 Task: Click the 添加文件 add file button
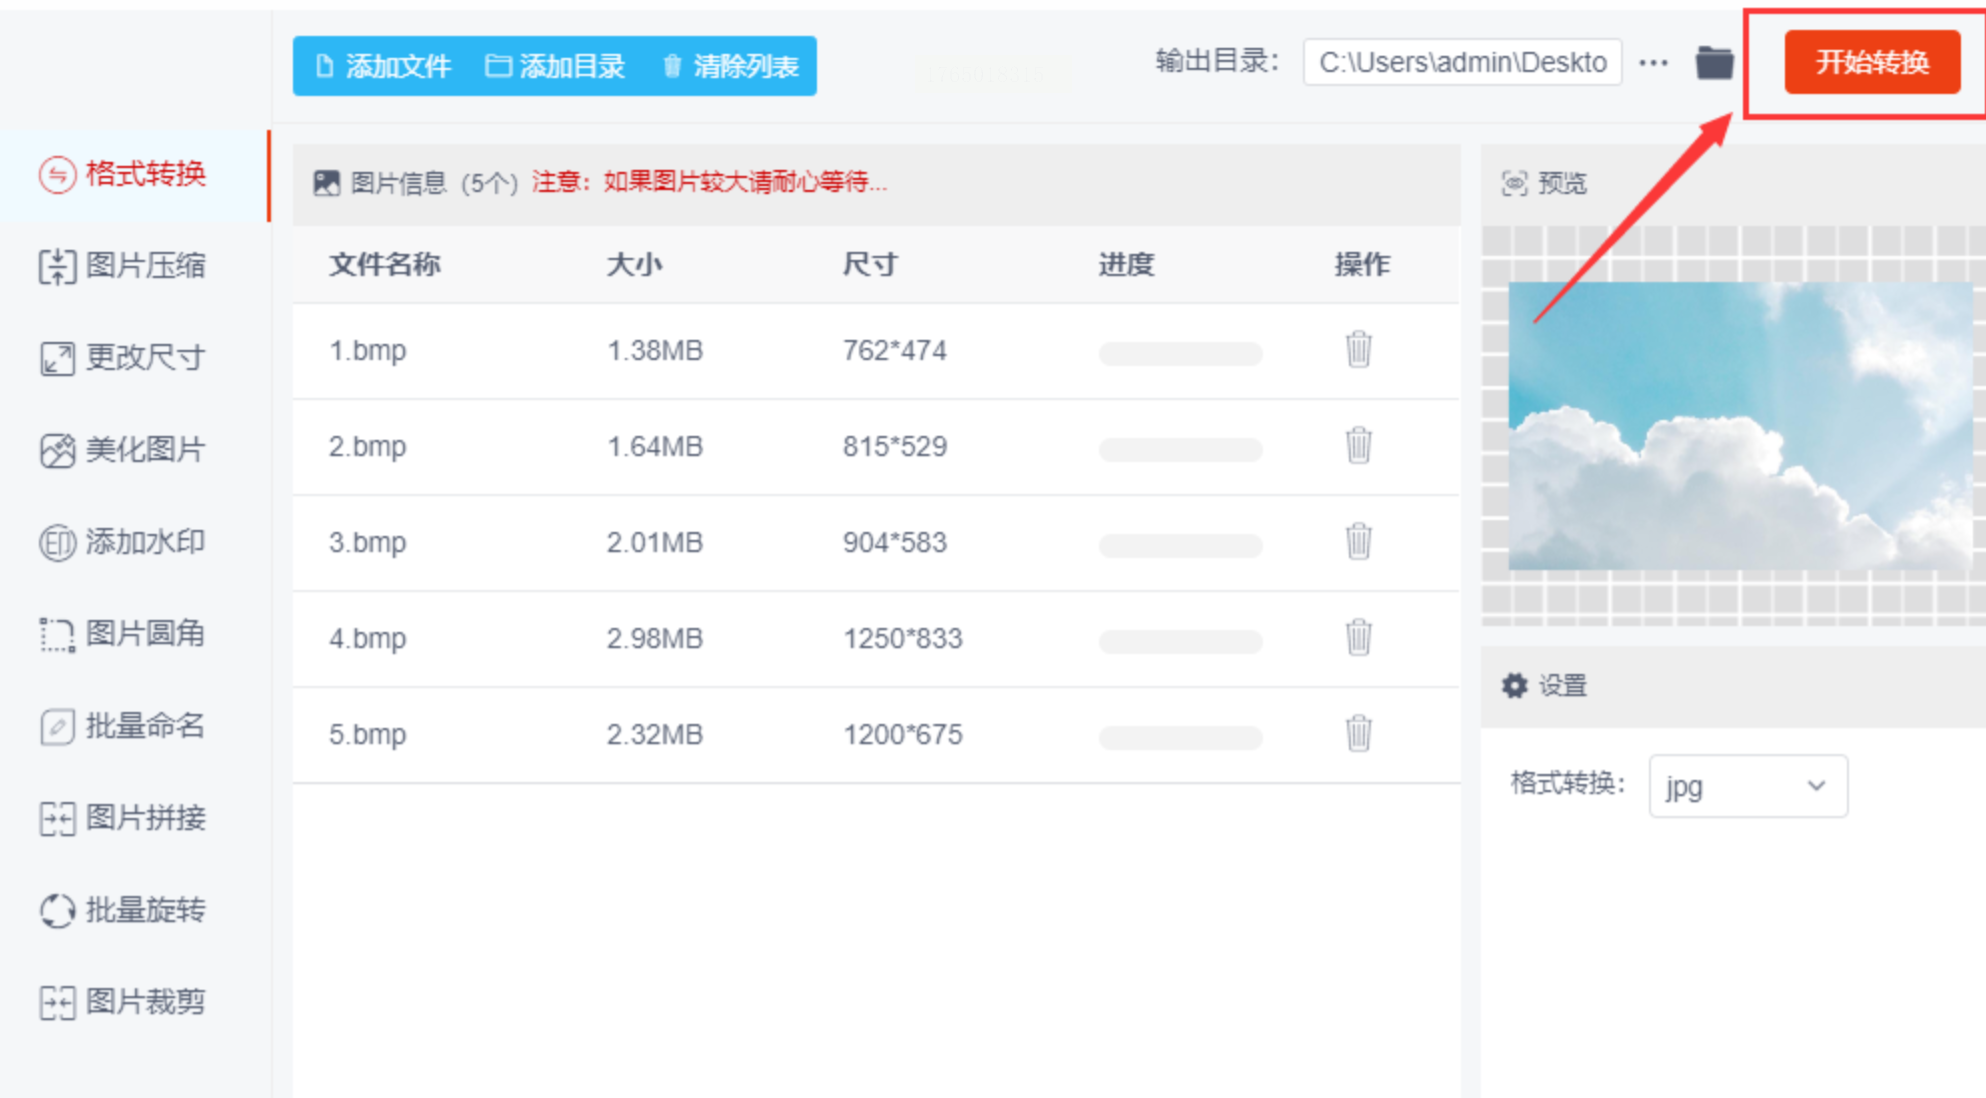click(384, 66)
